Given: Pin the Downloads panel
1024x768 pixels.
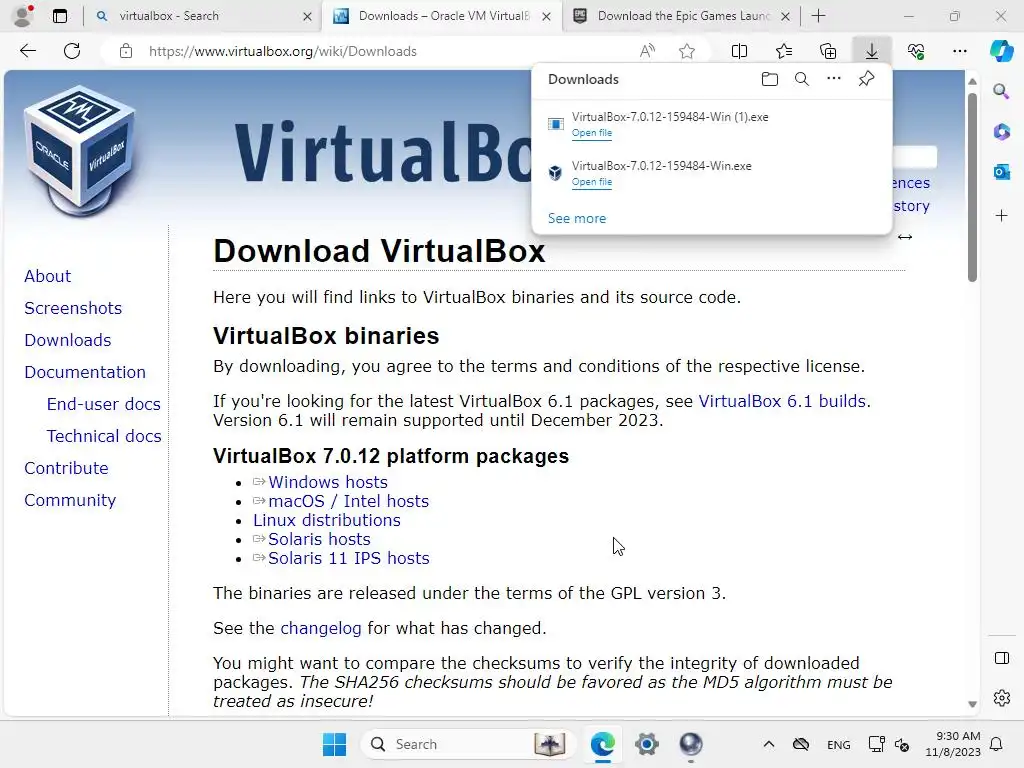Looking at the screenshot, I should tap(866, 79).
